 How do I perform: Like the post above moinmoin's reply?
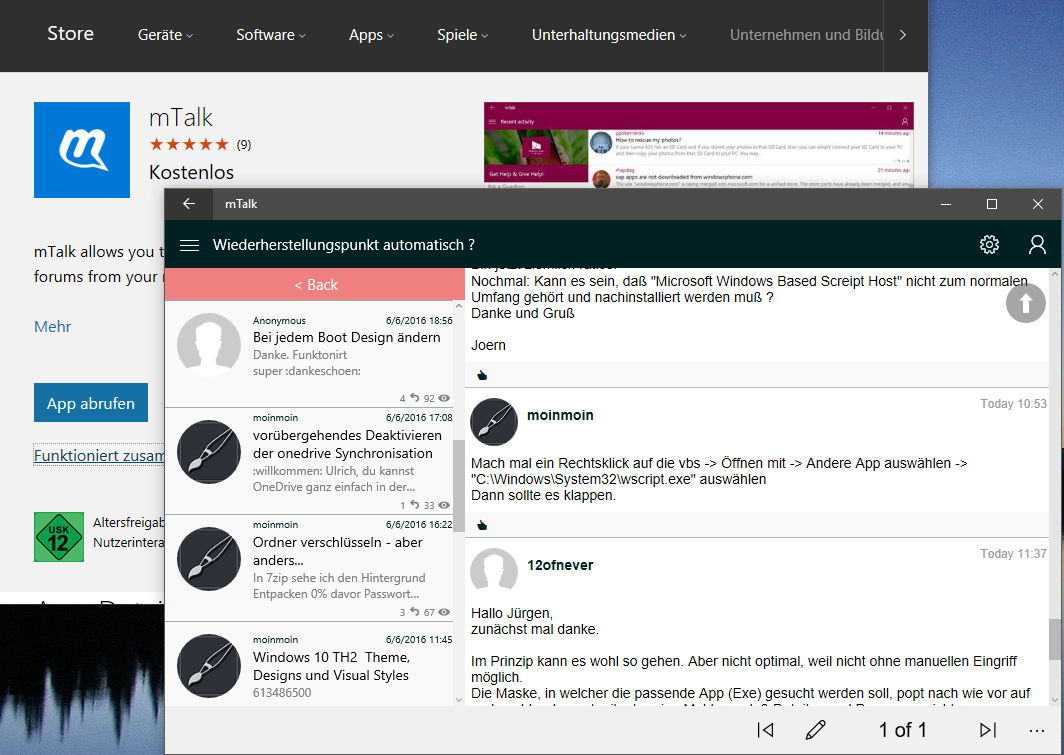pos(482,375)
